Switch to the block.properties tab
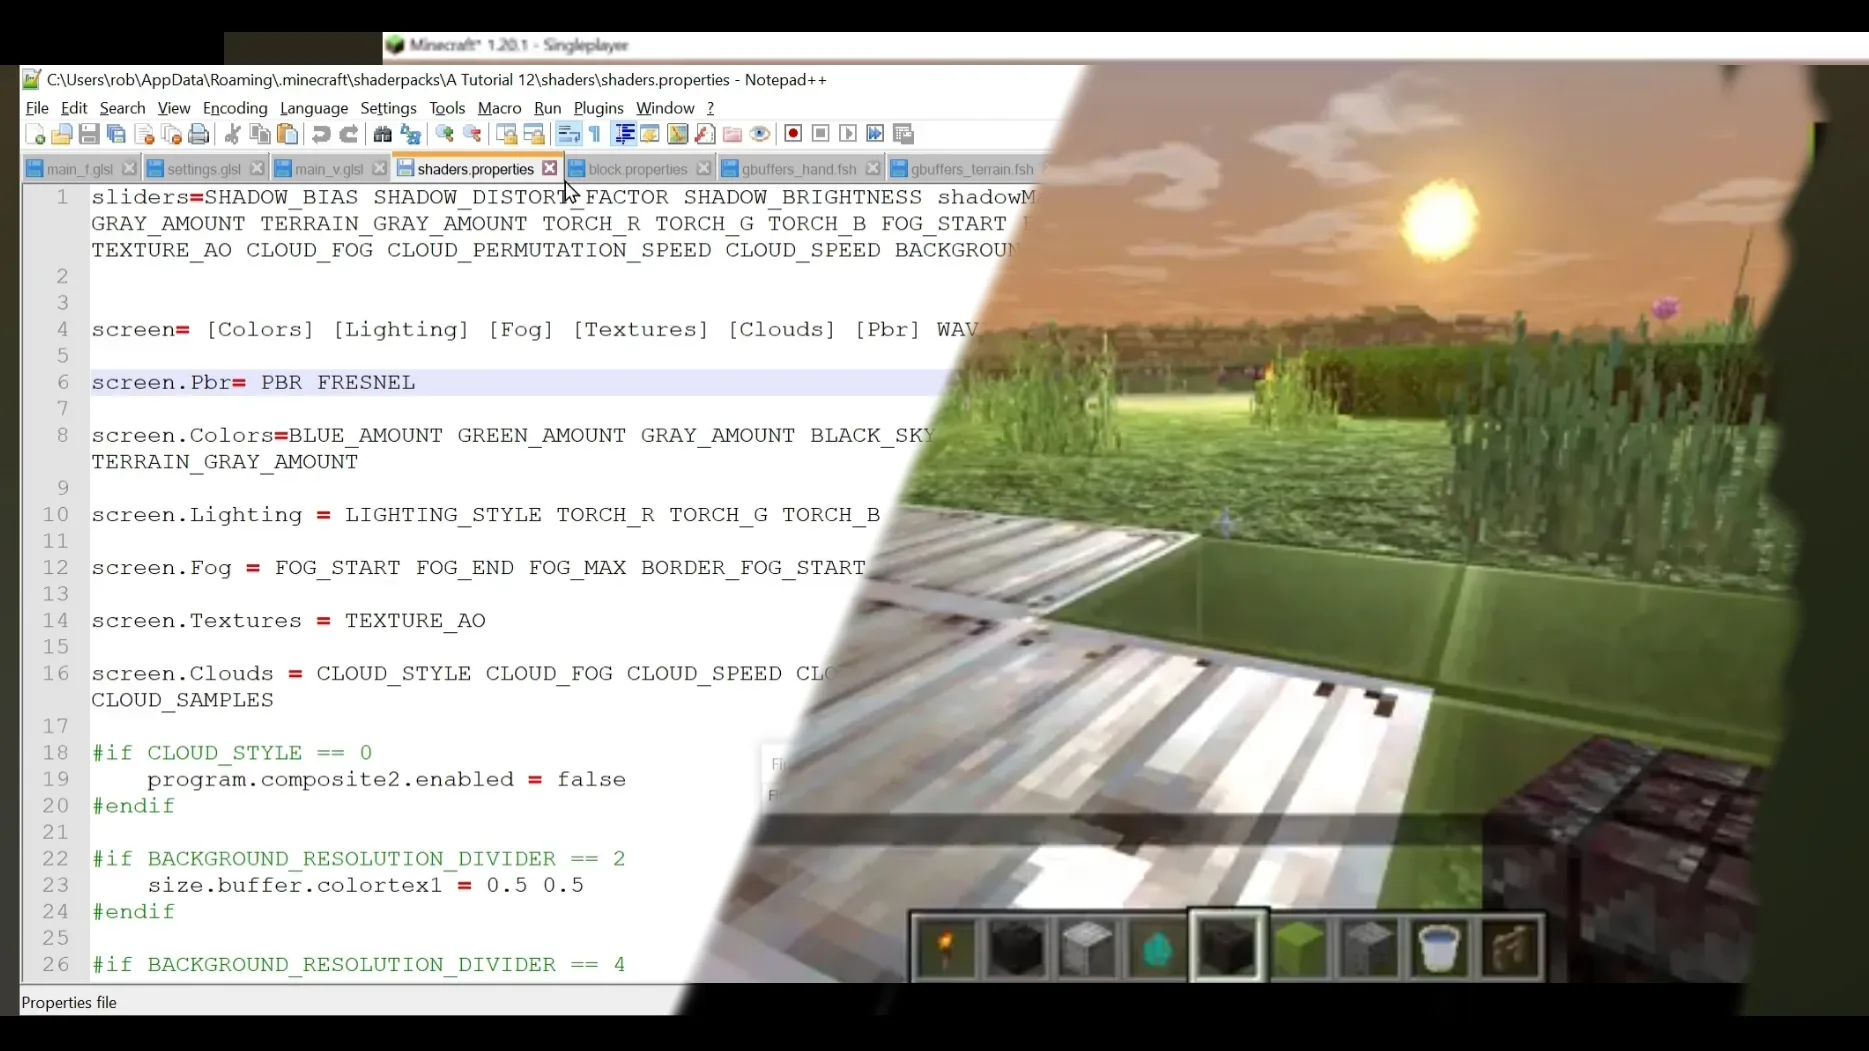 click(636, 169)
